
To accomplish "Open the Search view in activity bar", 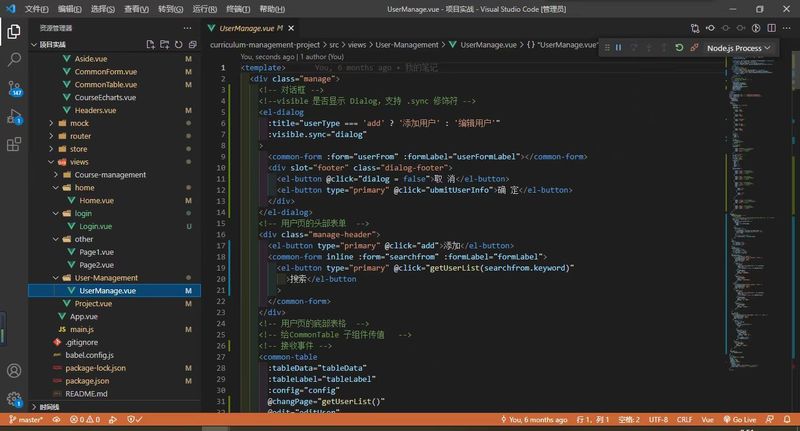I will pyautogui.click(x=14, y=60).
